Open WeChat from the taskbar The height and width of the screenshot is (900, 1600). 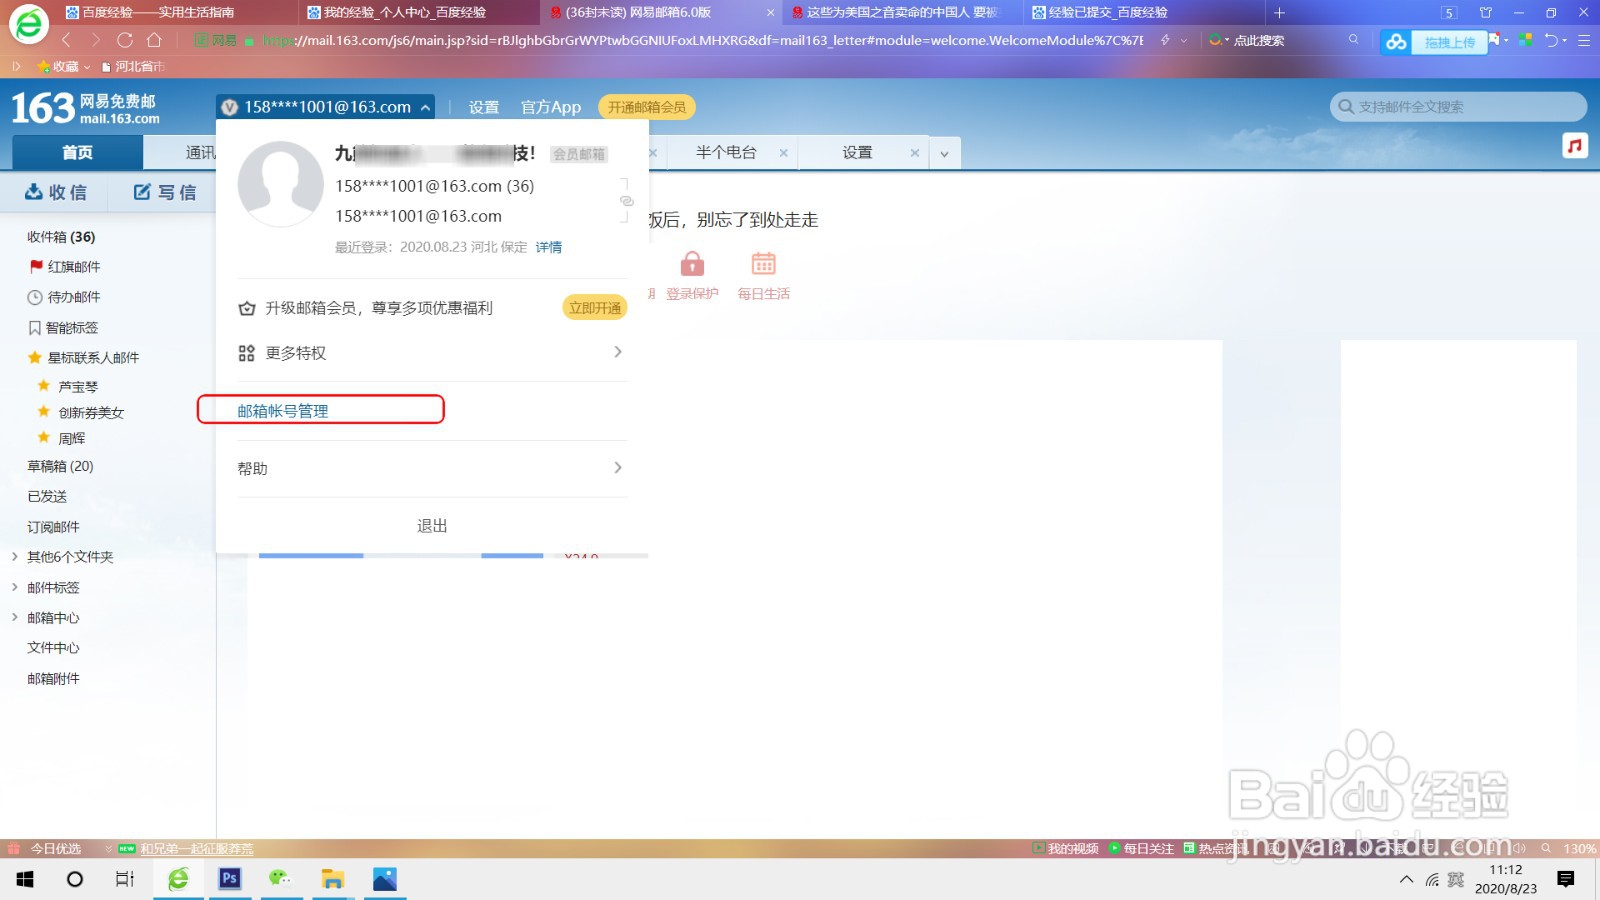coord(279,879)
